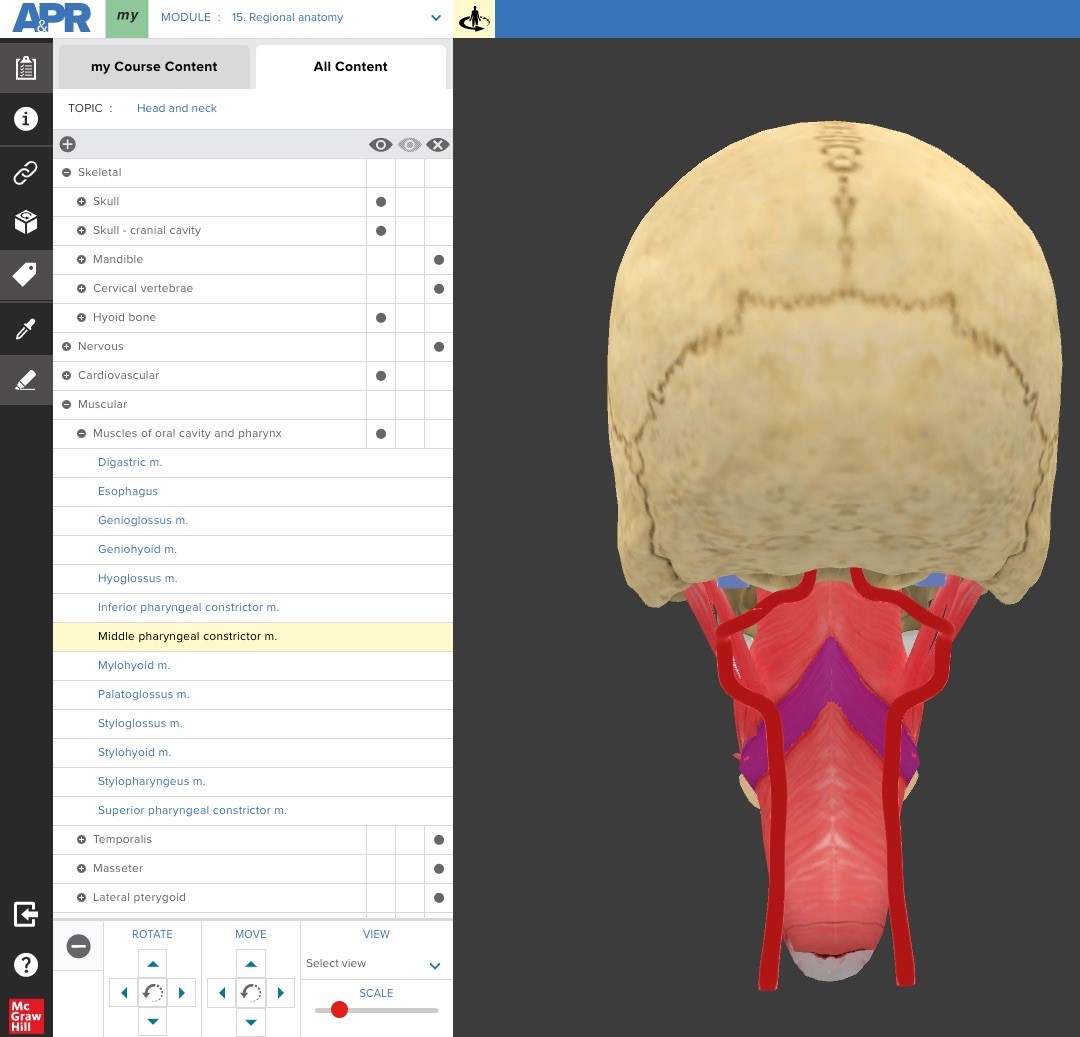Collapse the Skeletal group
The width and height of the screenshot is (1080, 1037).
(x=66, y=172)
